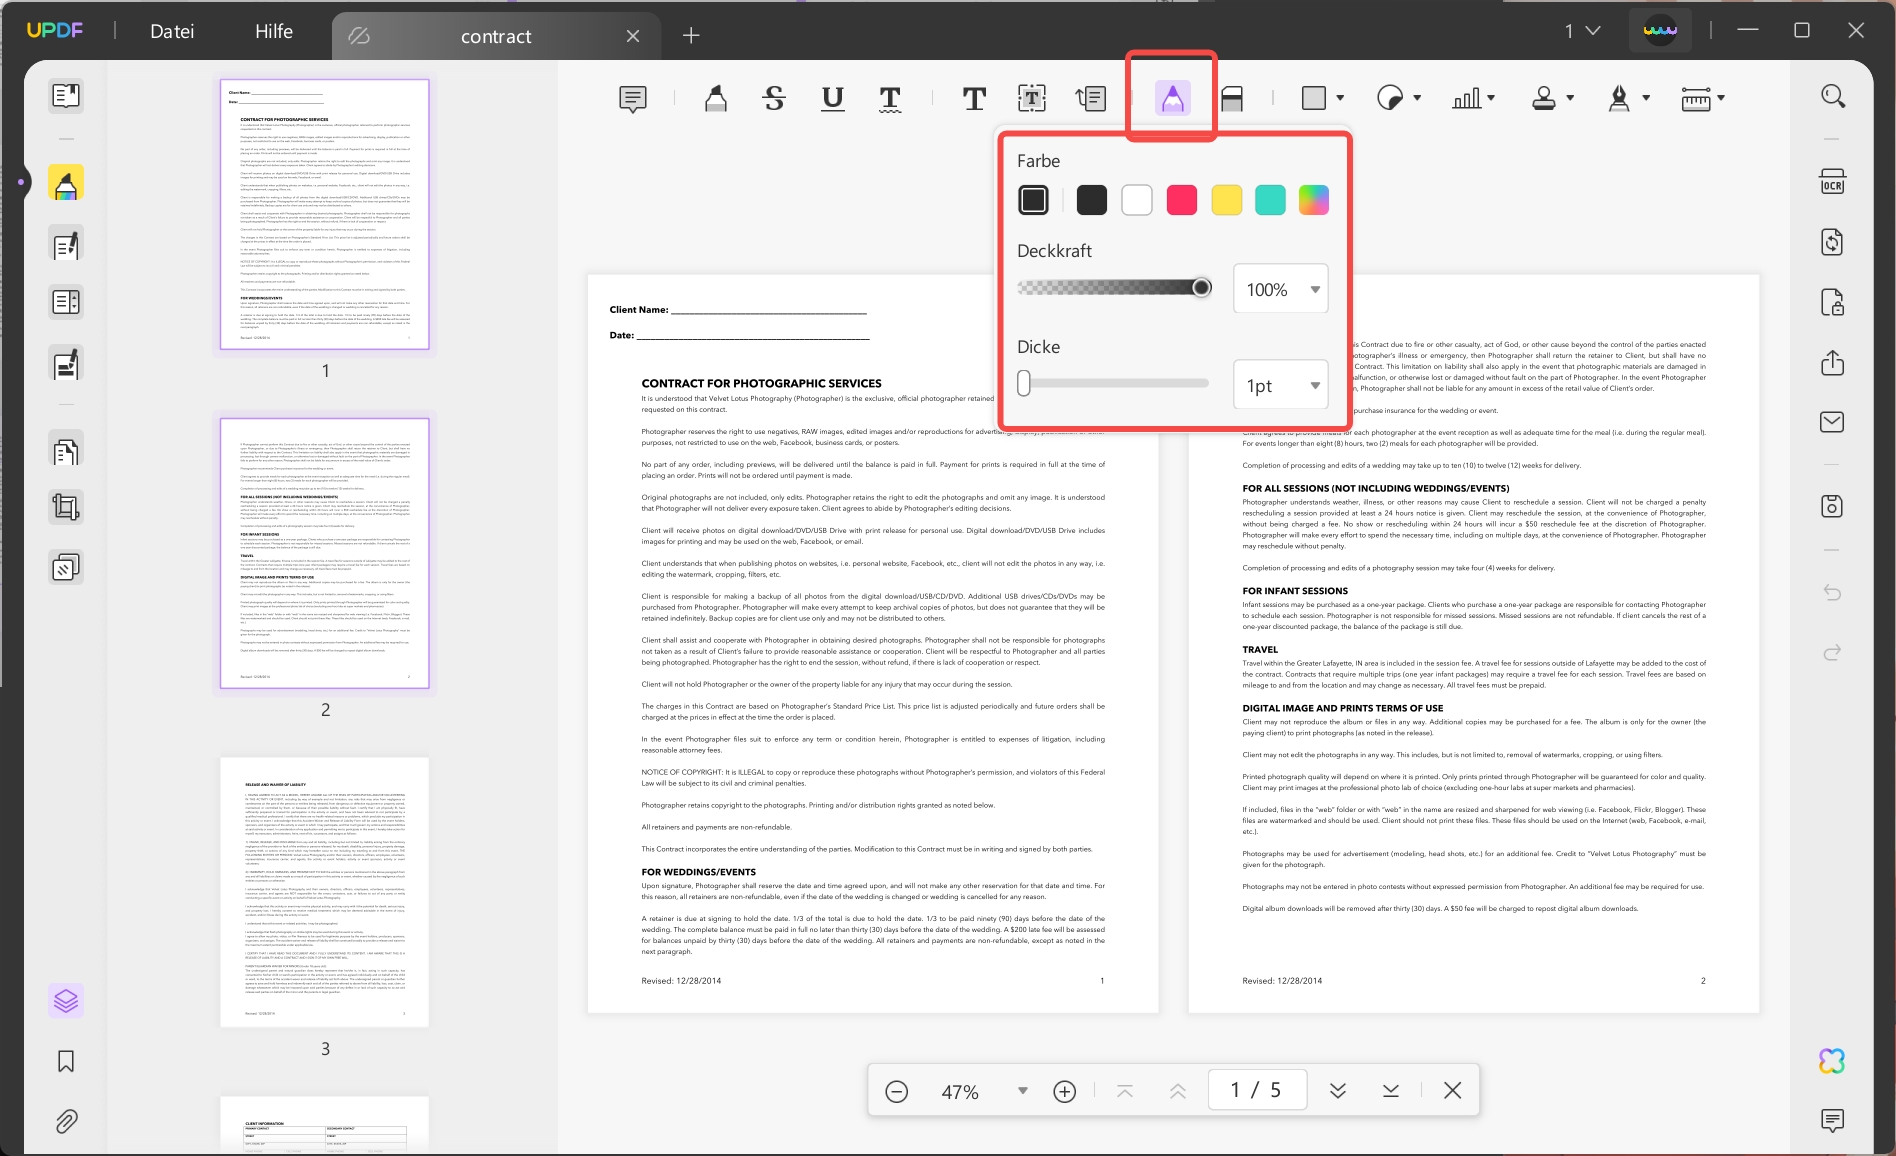Expand the measurement options arrow
Image resolution: width=1896 pixels, height=1156 pixels.
click(x=1721, y=98)
